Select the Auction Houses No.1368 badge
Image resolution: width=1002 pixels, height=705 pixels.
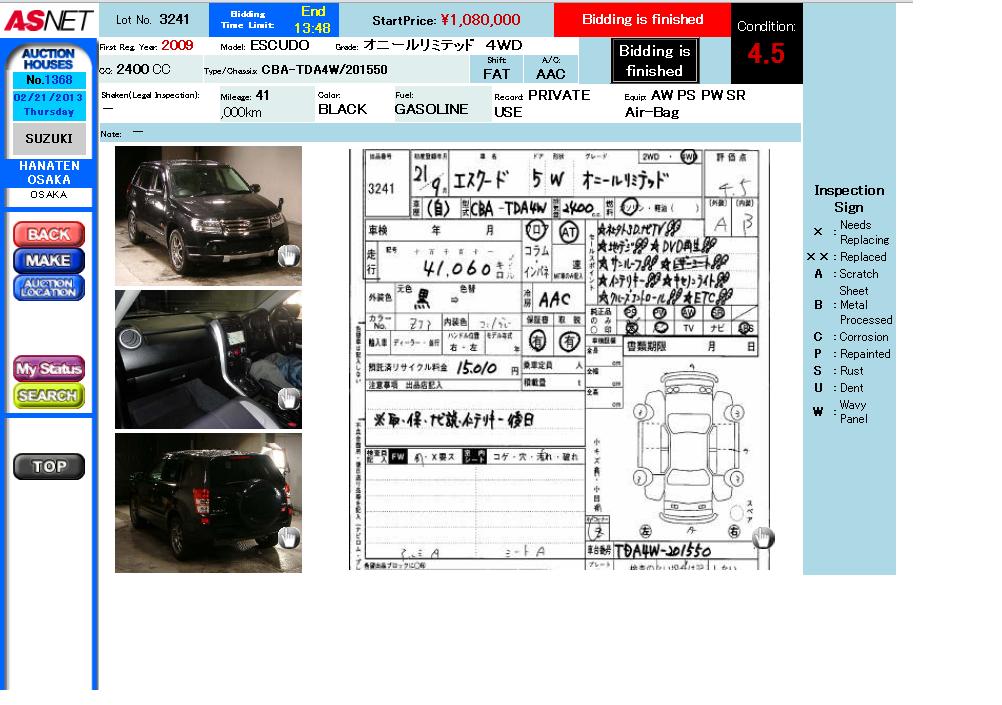48,66
